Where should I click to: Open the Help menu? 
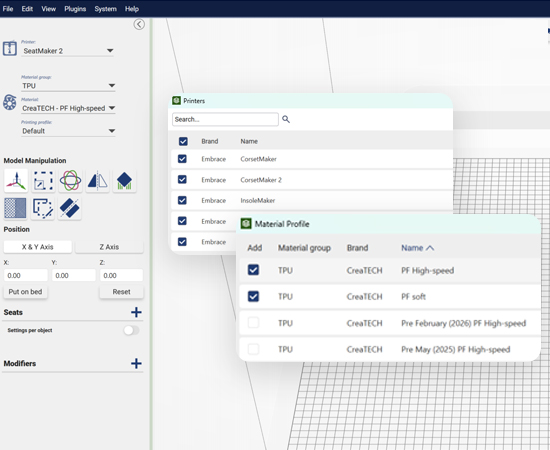click(132, 9)
